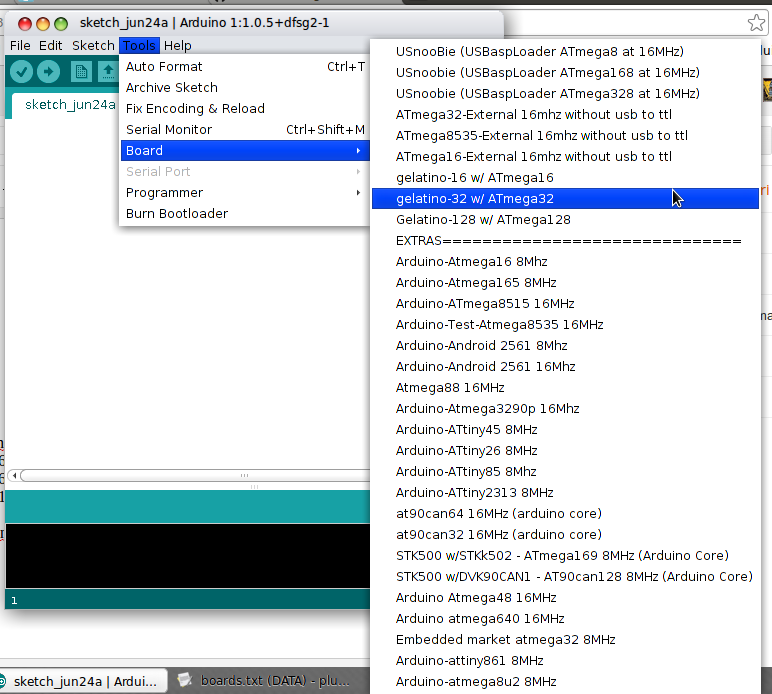772x694 pixels.
Task: Select Arduino-Atmega3290p 16Mhz board
Action: (x=565, y=409)
